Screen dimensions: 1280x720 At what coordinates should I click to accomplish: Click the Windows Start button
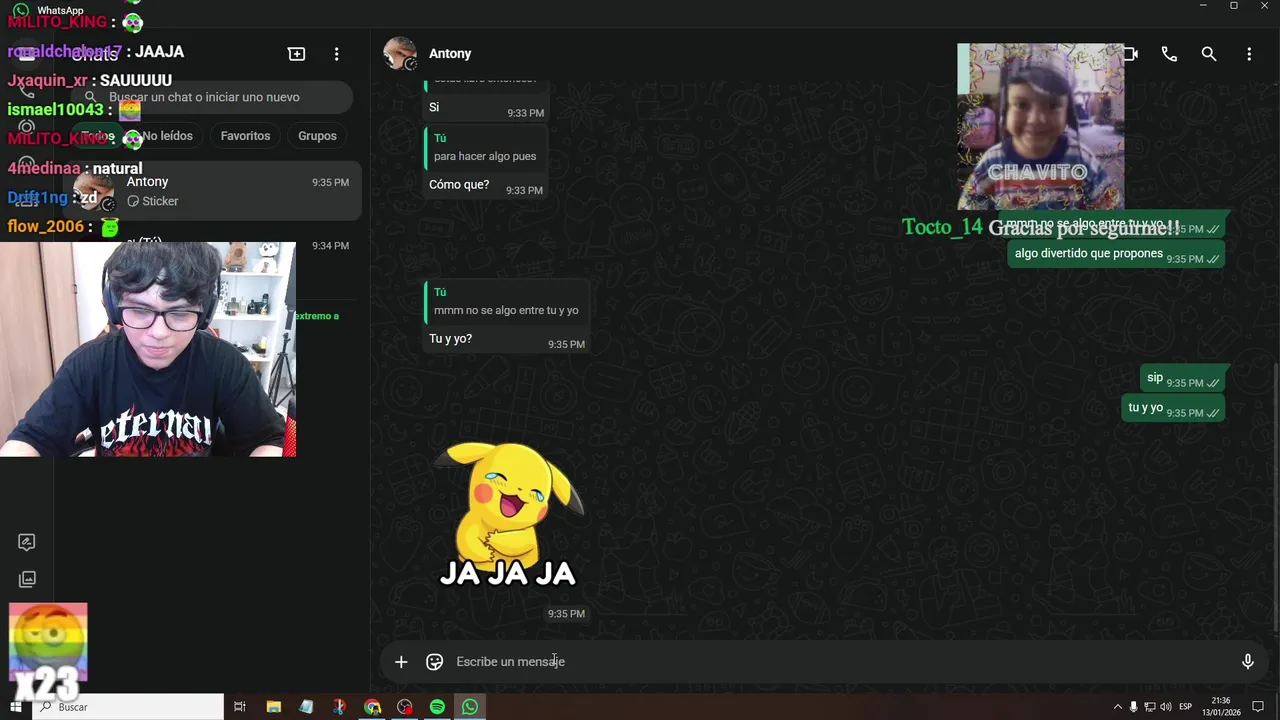point(15,707)
